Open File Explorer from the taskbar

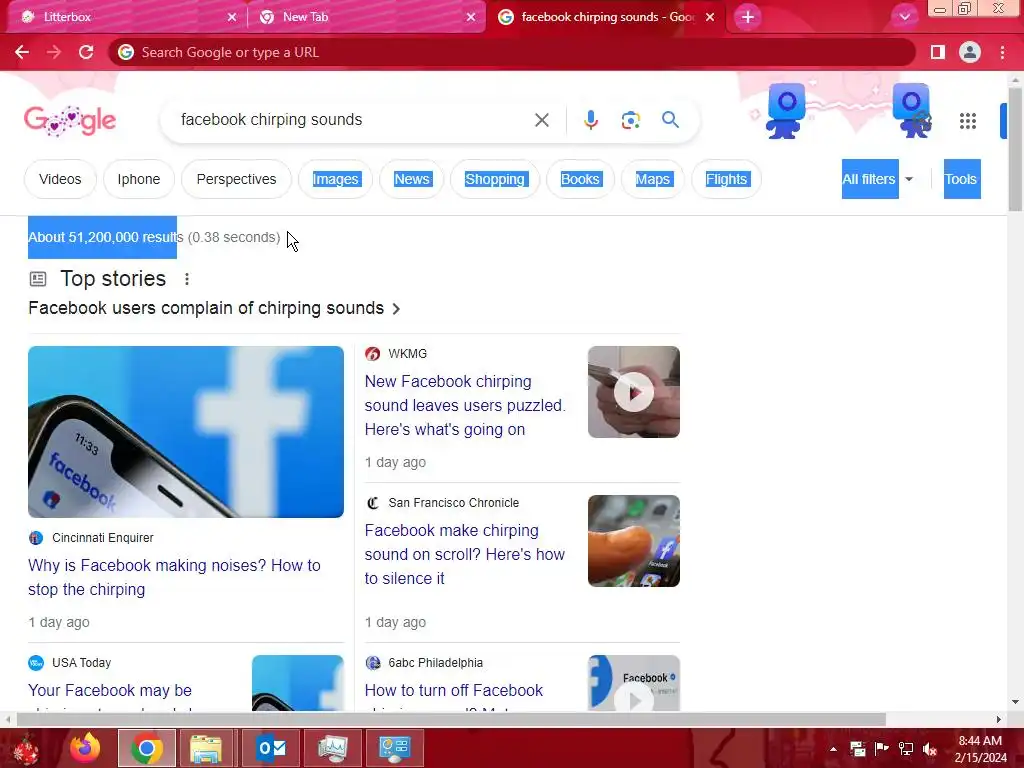(206, 748)
